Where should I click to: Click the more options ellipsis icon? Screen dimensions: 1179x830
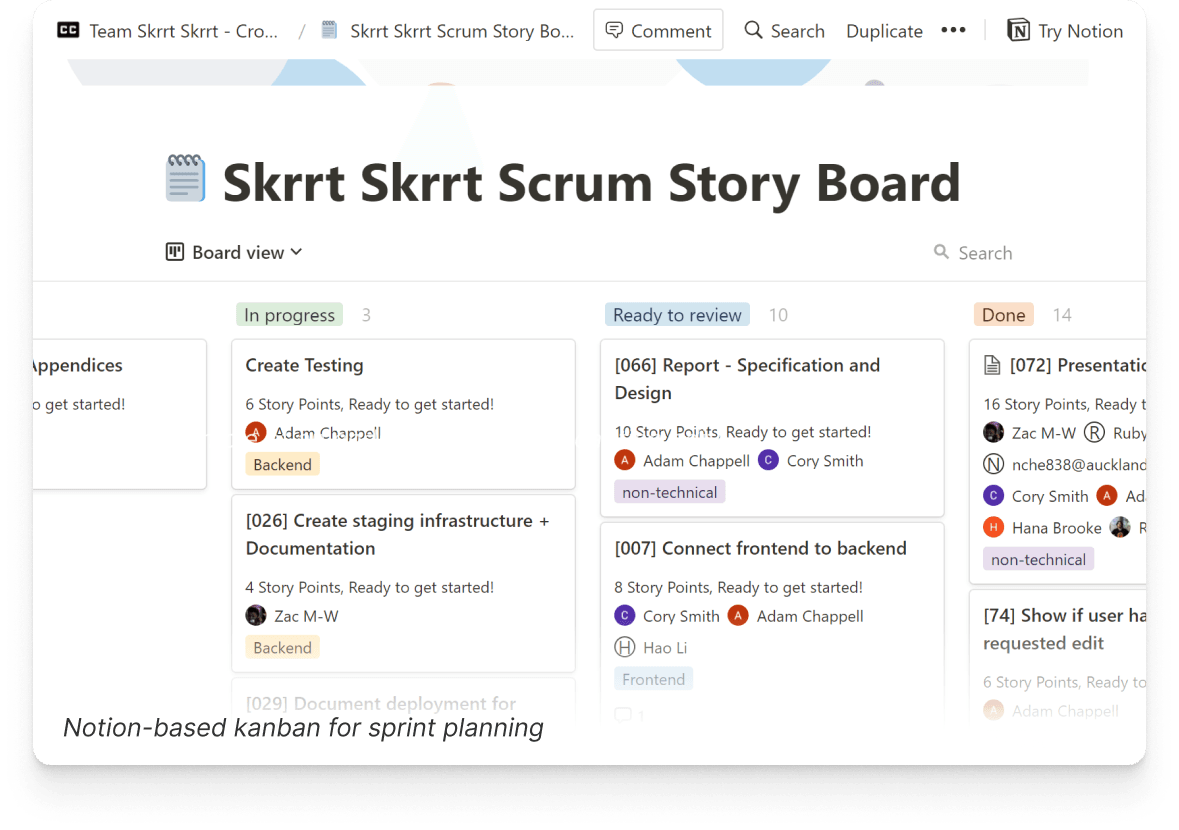click(953, 30)
